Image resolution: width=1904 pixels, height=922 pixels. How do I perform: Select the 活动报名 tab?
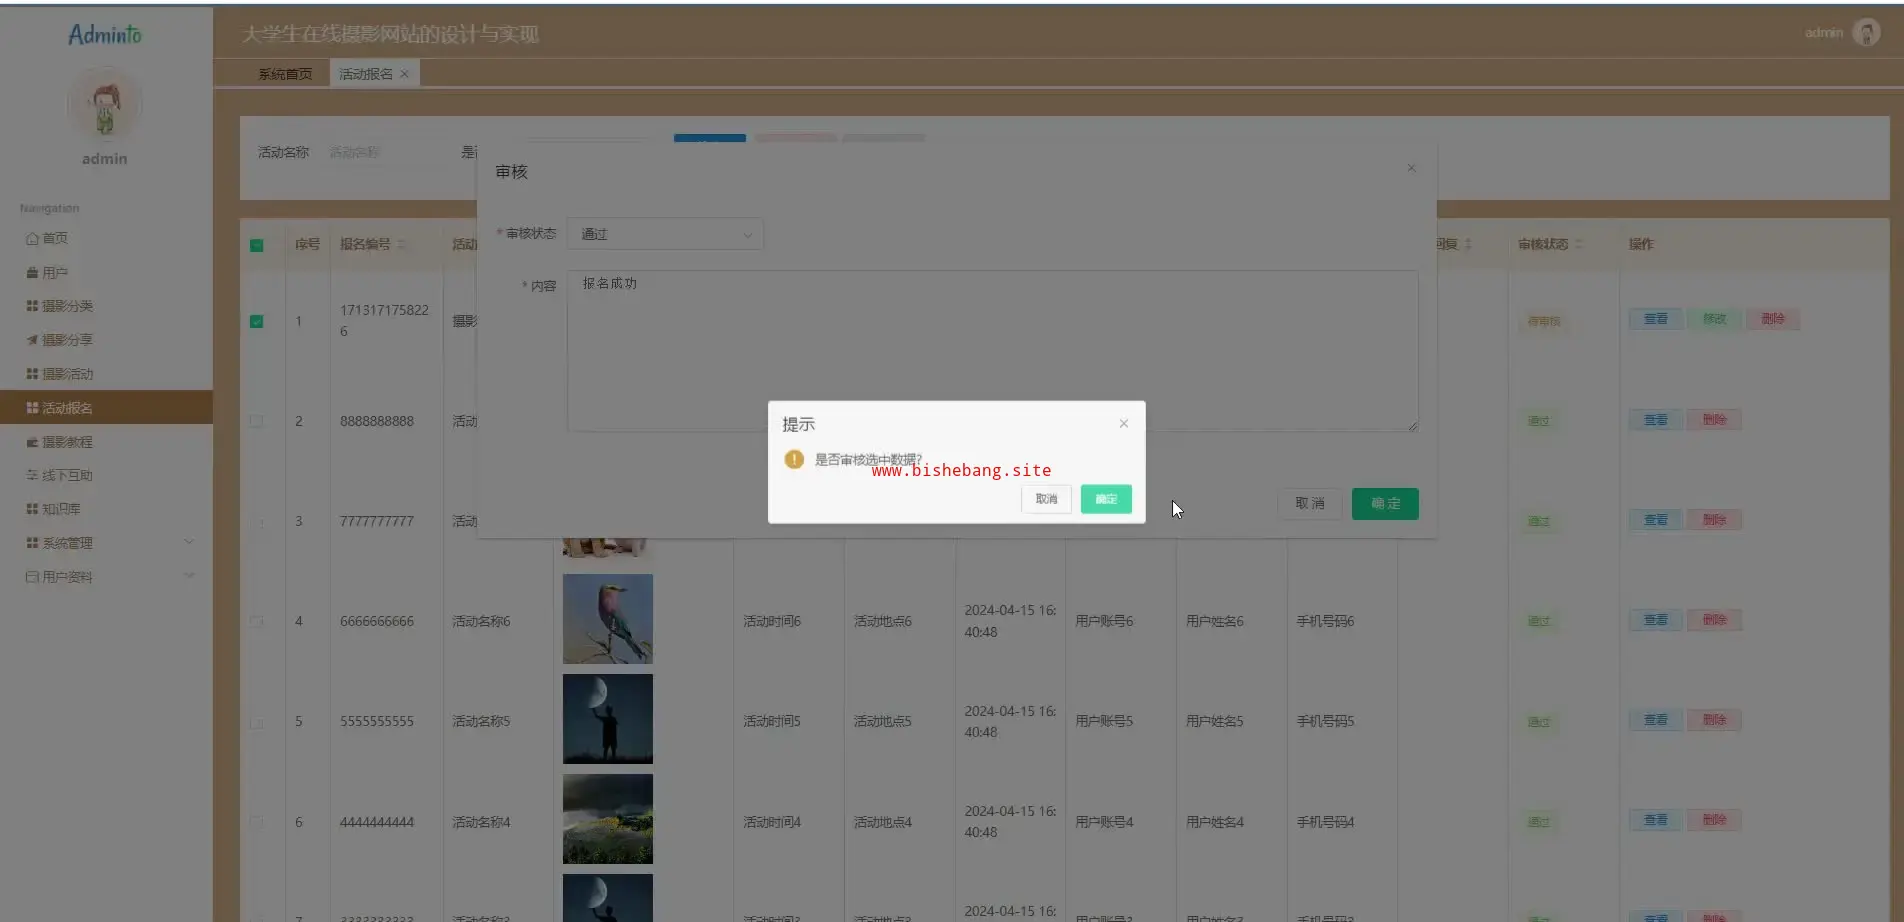tap(374, 74)
